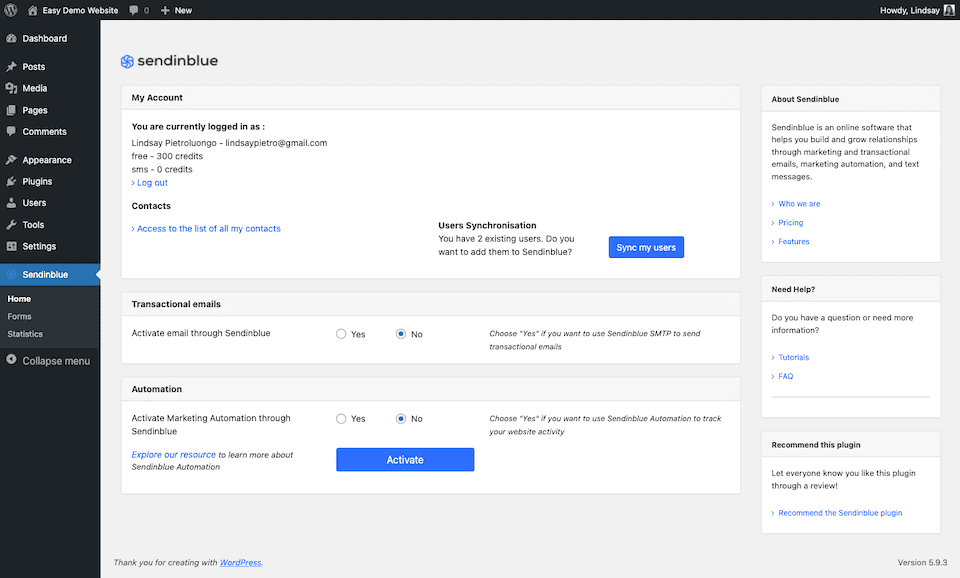
Task: Click the Sync my users button
Action: (x=646, y=247)
